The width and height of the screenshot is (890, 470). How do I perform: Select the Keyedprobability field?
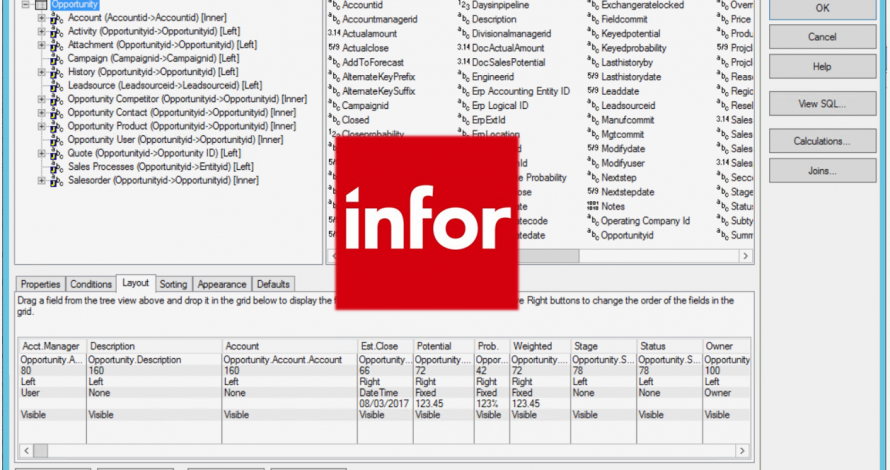click(x=633, y=48)
